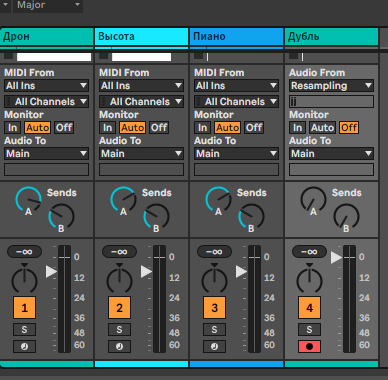Open Audio To Main dropdown on Высота
388x380 pixels.
pyautogui.click(x=141, y=154)
